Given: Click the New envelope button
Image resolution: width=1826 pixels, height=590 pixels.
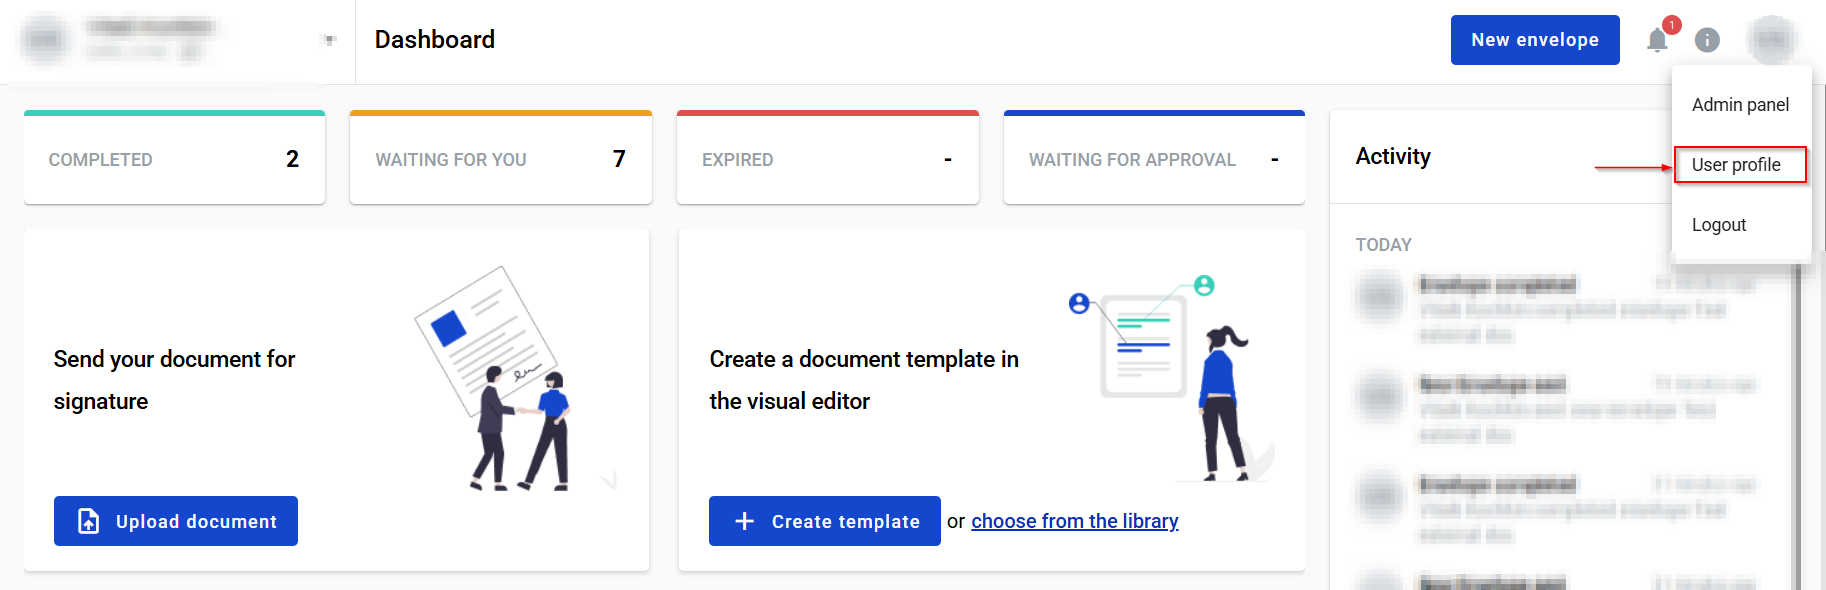Looking at the screenshot, I should coord(1534,40).
